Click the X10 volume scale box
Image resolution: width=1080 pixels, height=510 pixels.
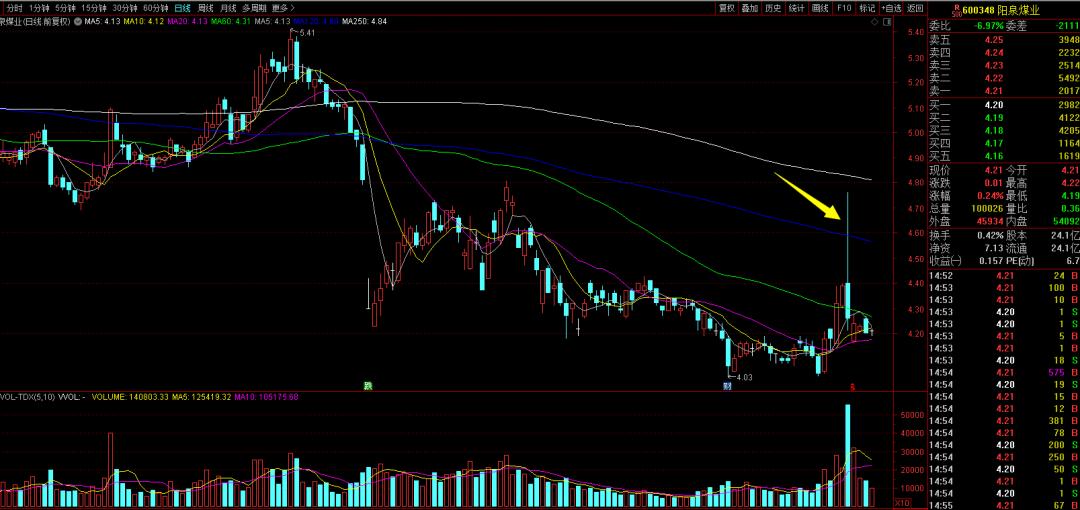[901, 503]
